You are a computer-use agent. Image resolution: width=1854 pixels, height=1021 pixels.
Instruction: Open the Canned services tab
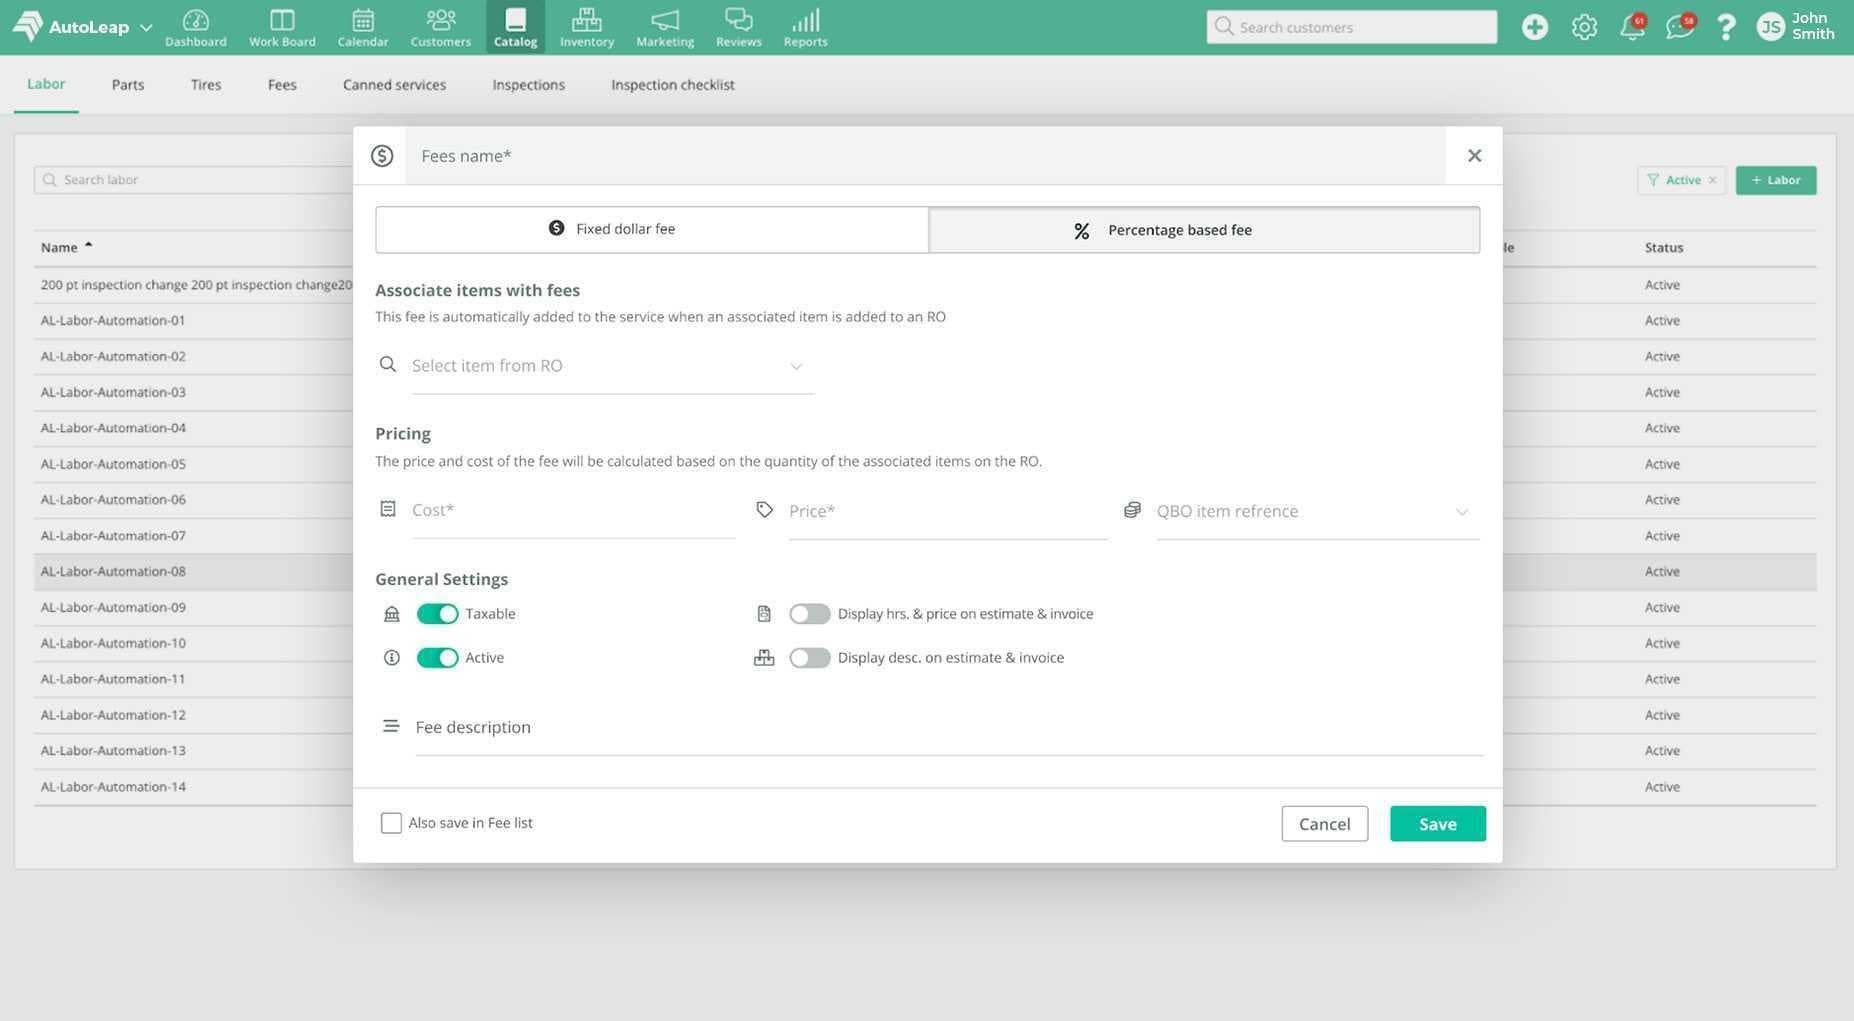click(394, 83)
